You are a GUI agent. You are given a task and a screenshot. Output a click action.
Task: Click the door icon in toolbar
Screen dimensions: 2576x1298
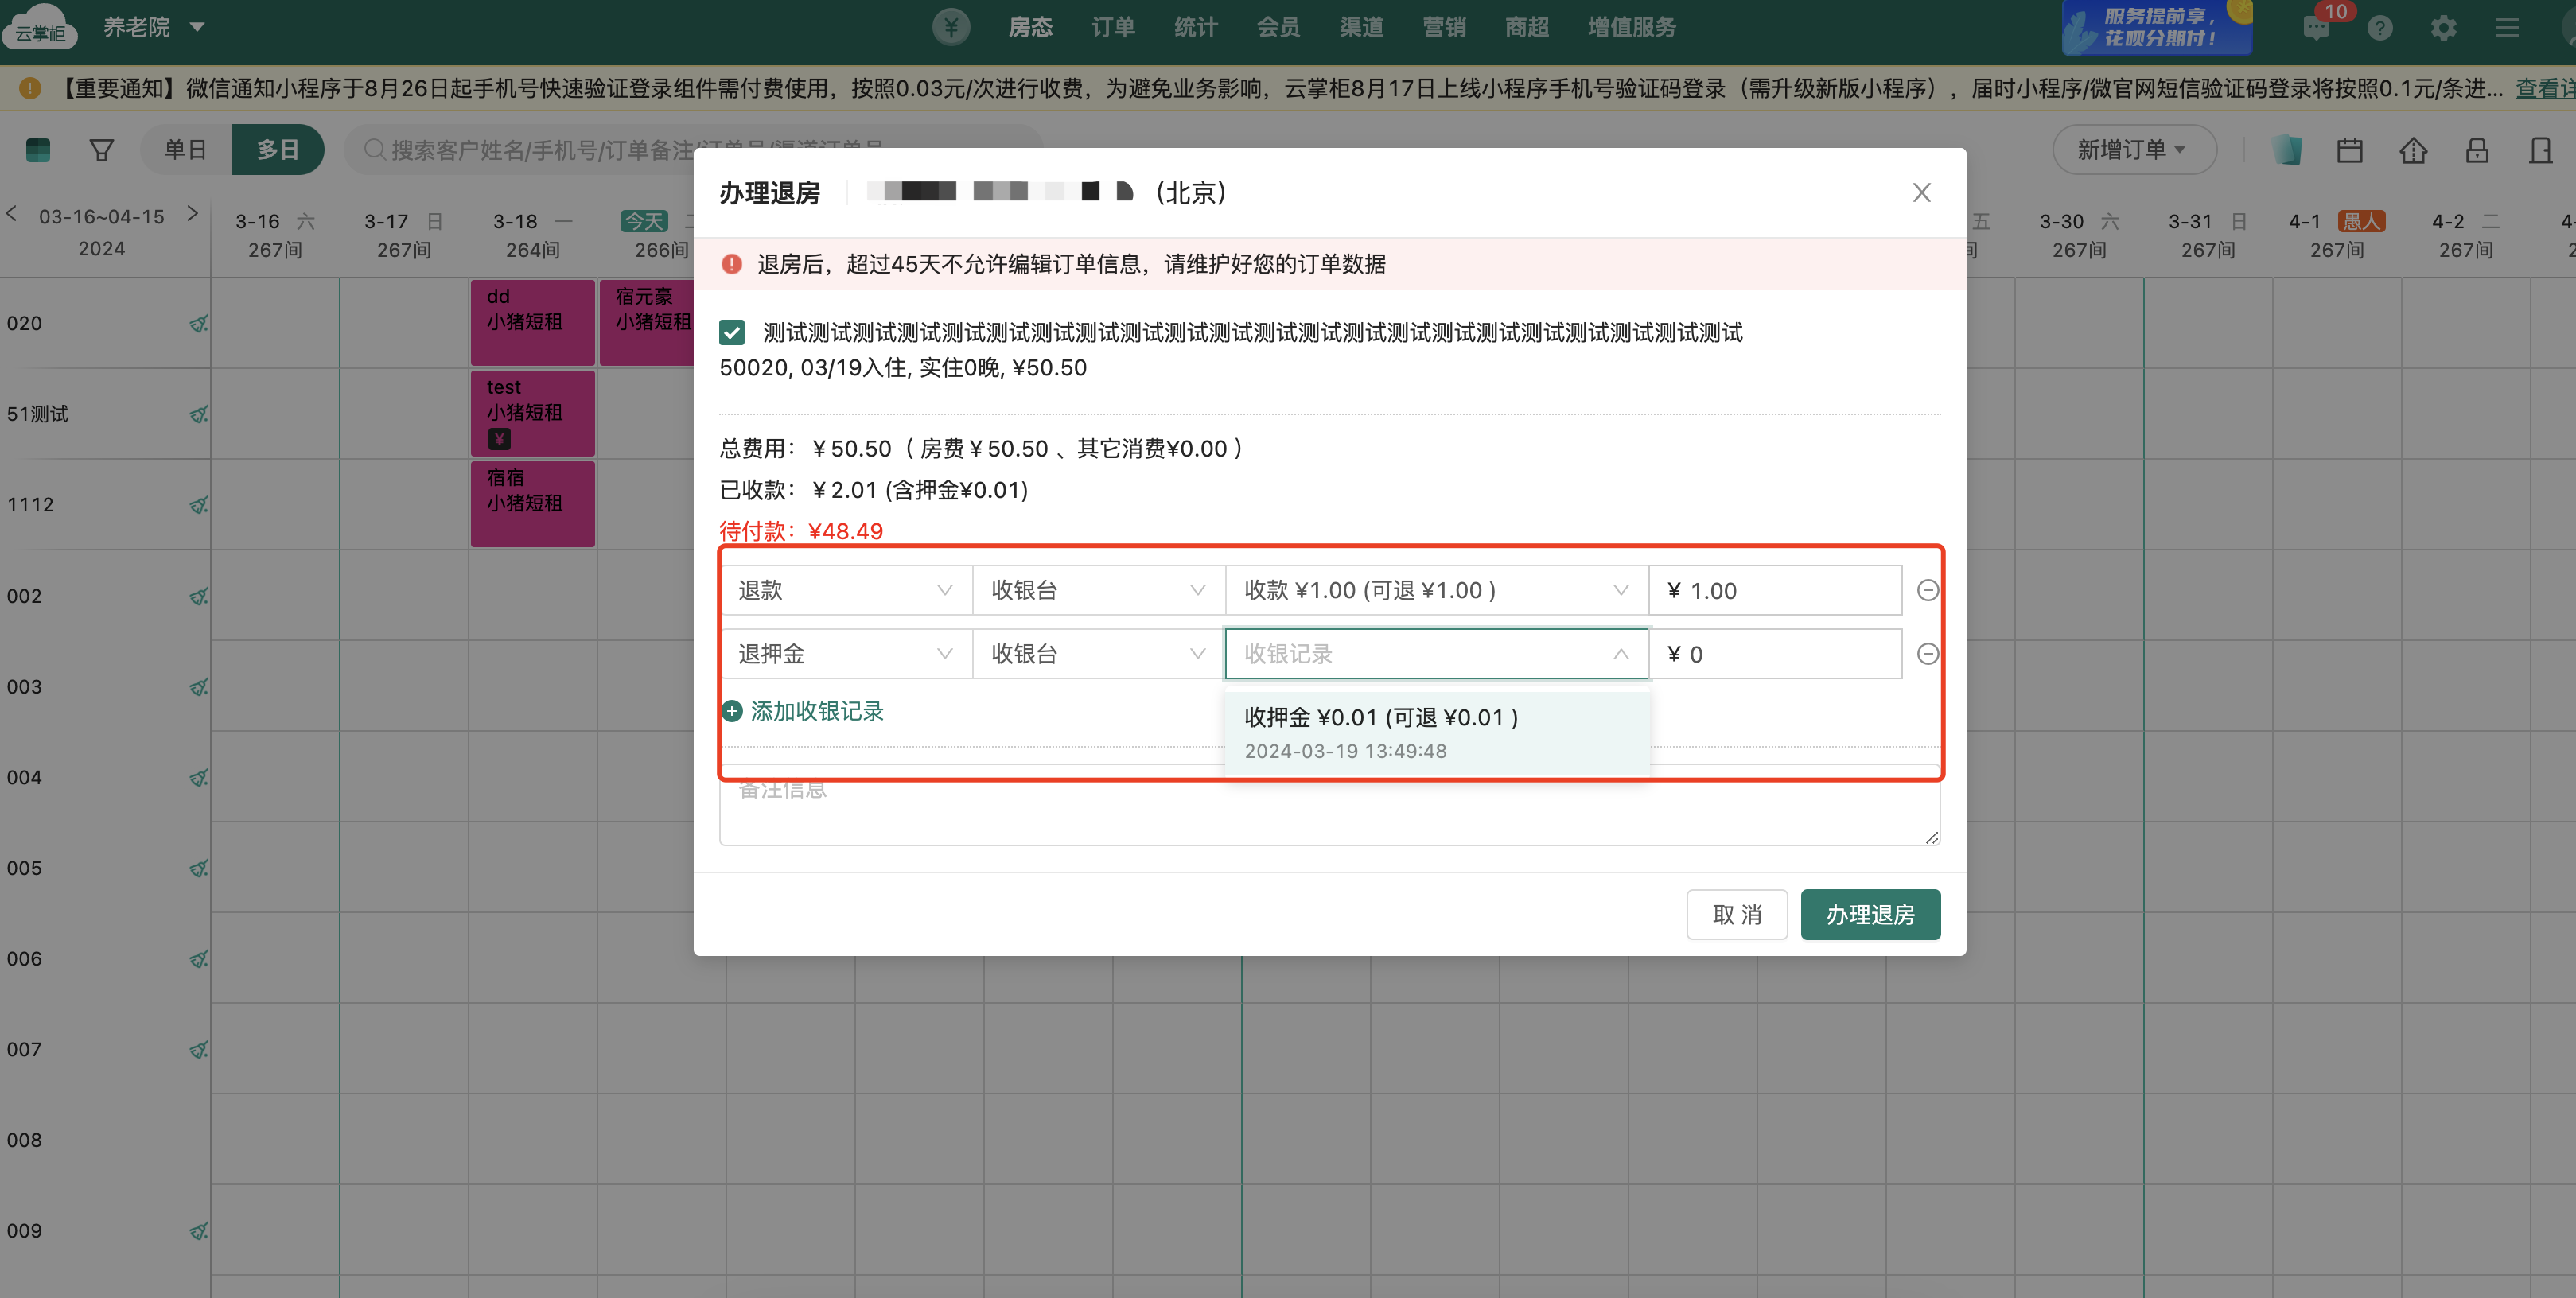pos(2540,150)
